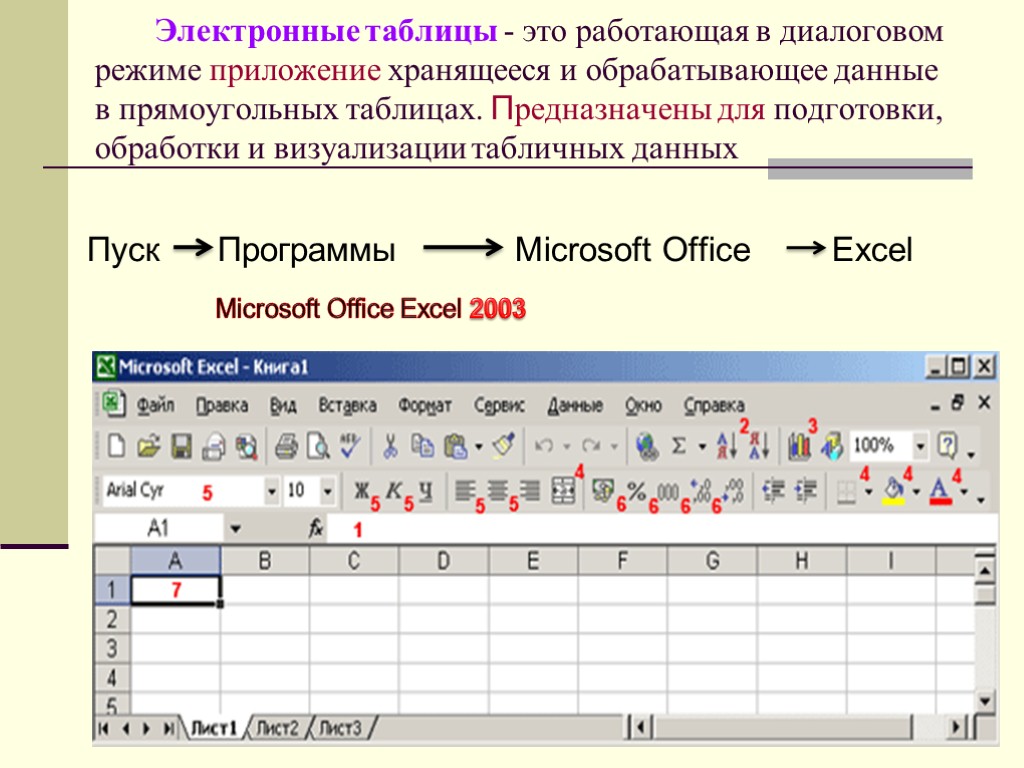
Task: Toggle italic К formatting
Action: click(x=394, y=491)
